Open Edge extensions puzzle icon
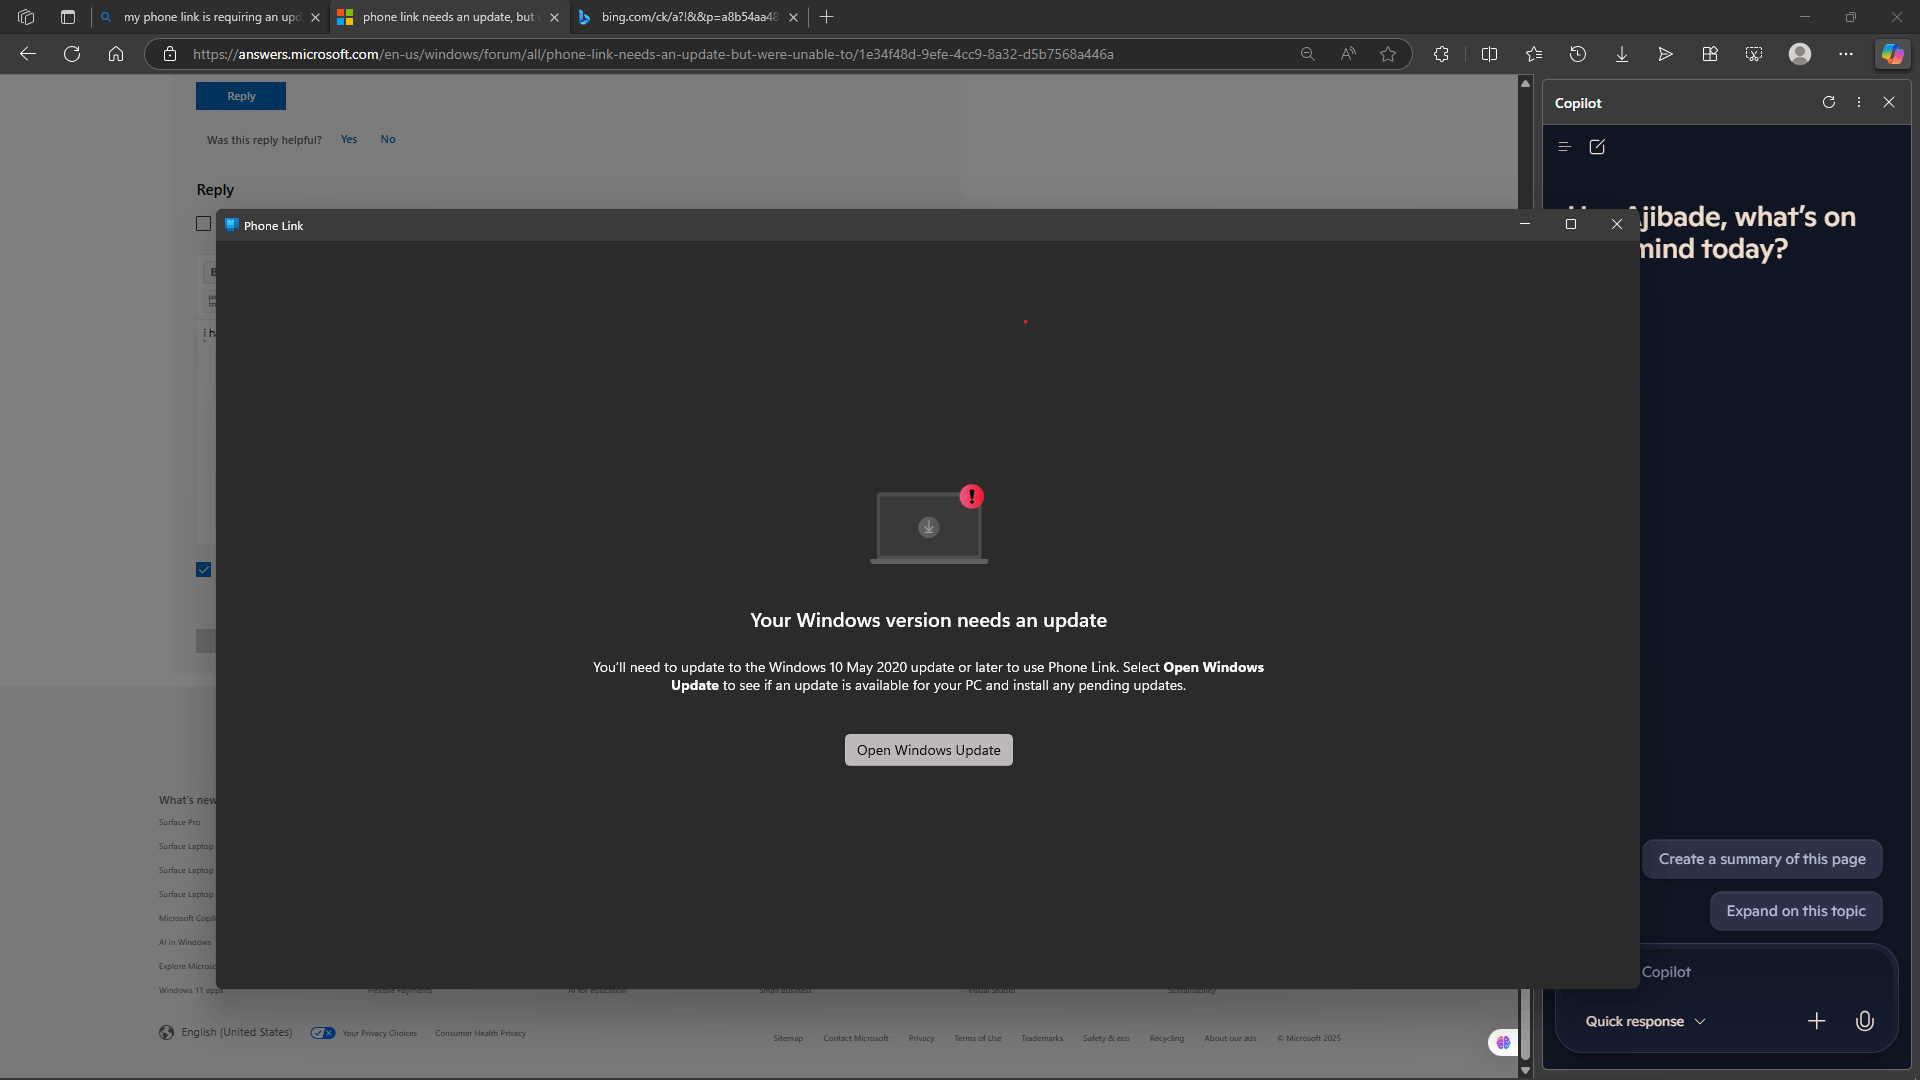The height and width of the screenshot is (1080, 1920). click(1441, 54)
